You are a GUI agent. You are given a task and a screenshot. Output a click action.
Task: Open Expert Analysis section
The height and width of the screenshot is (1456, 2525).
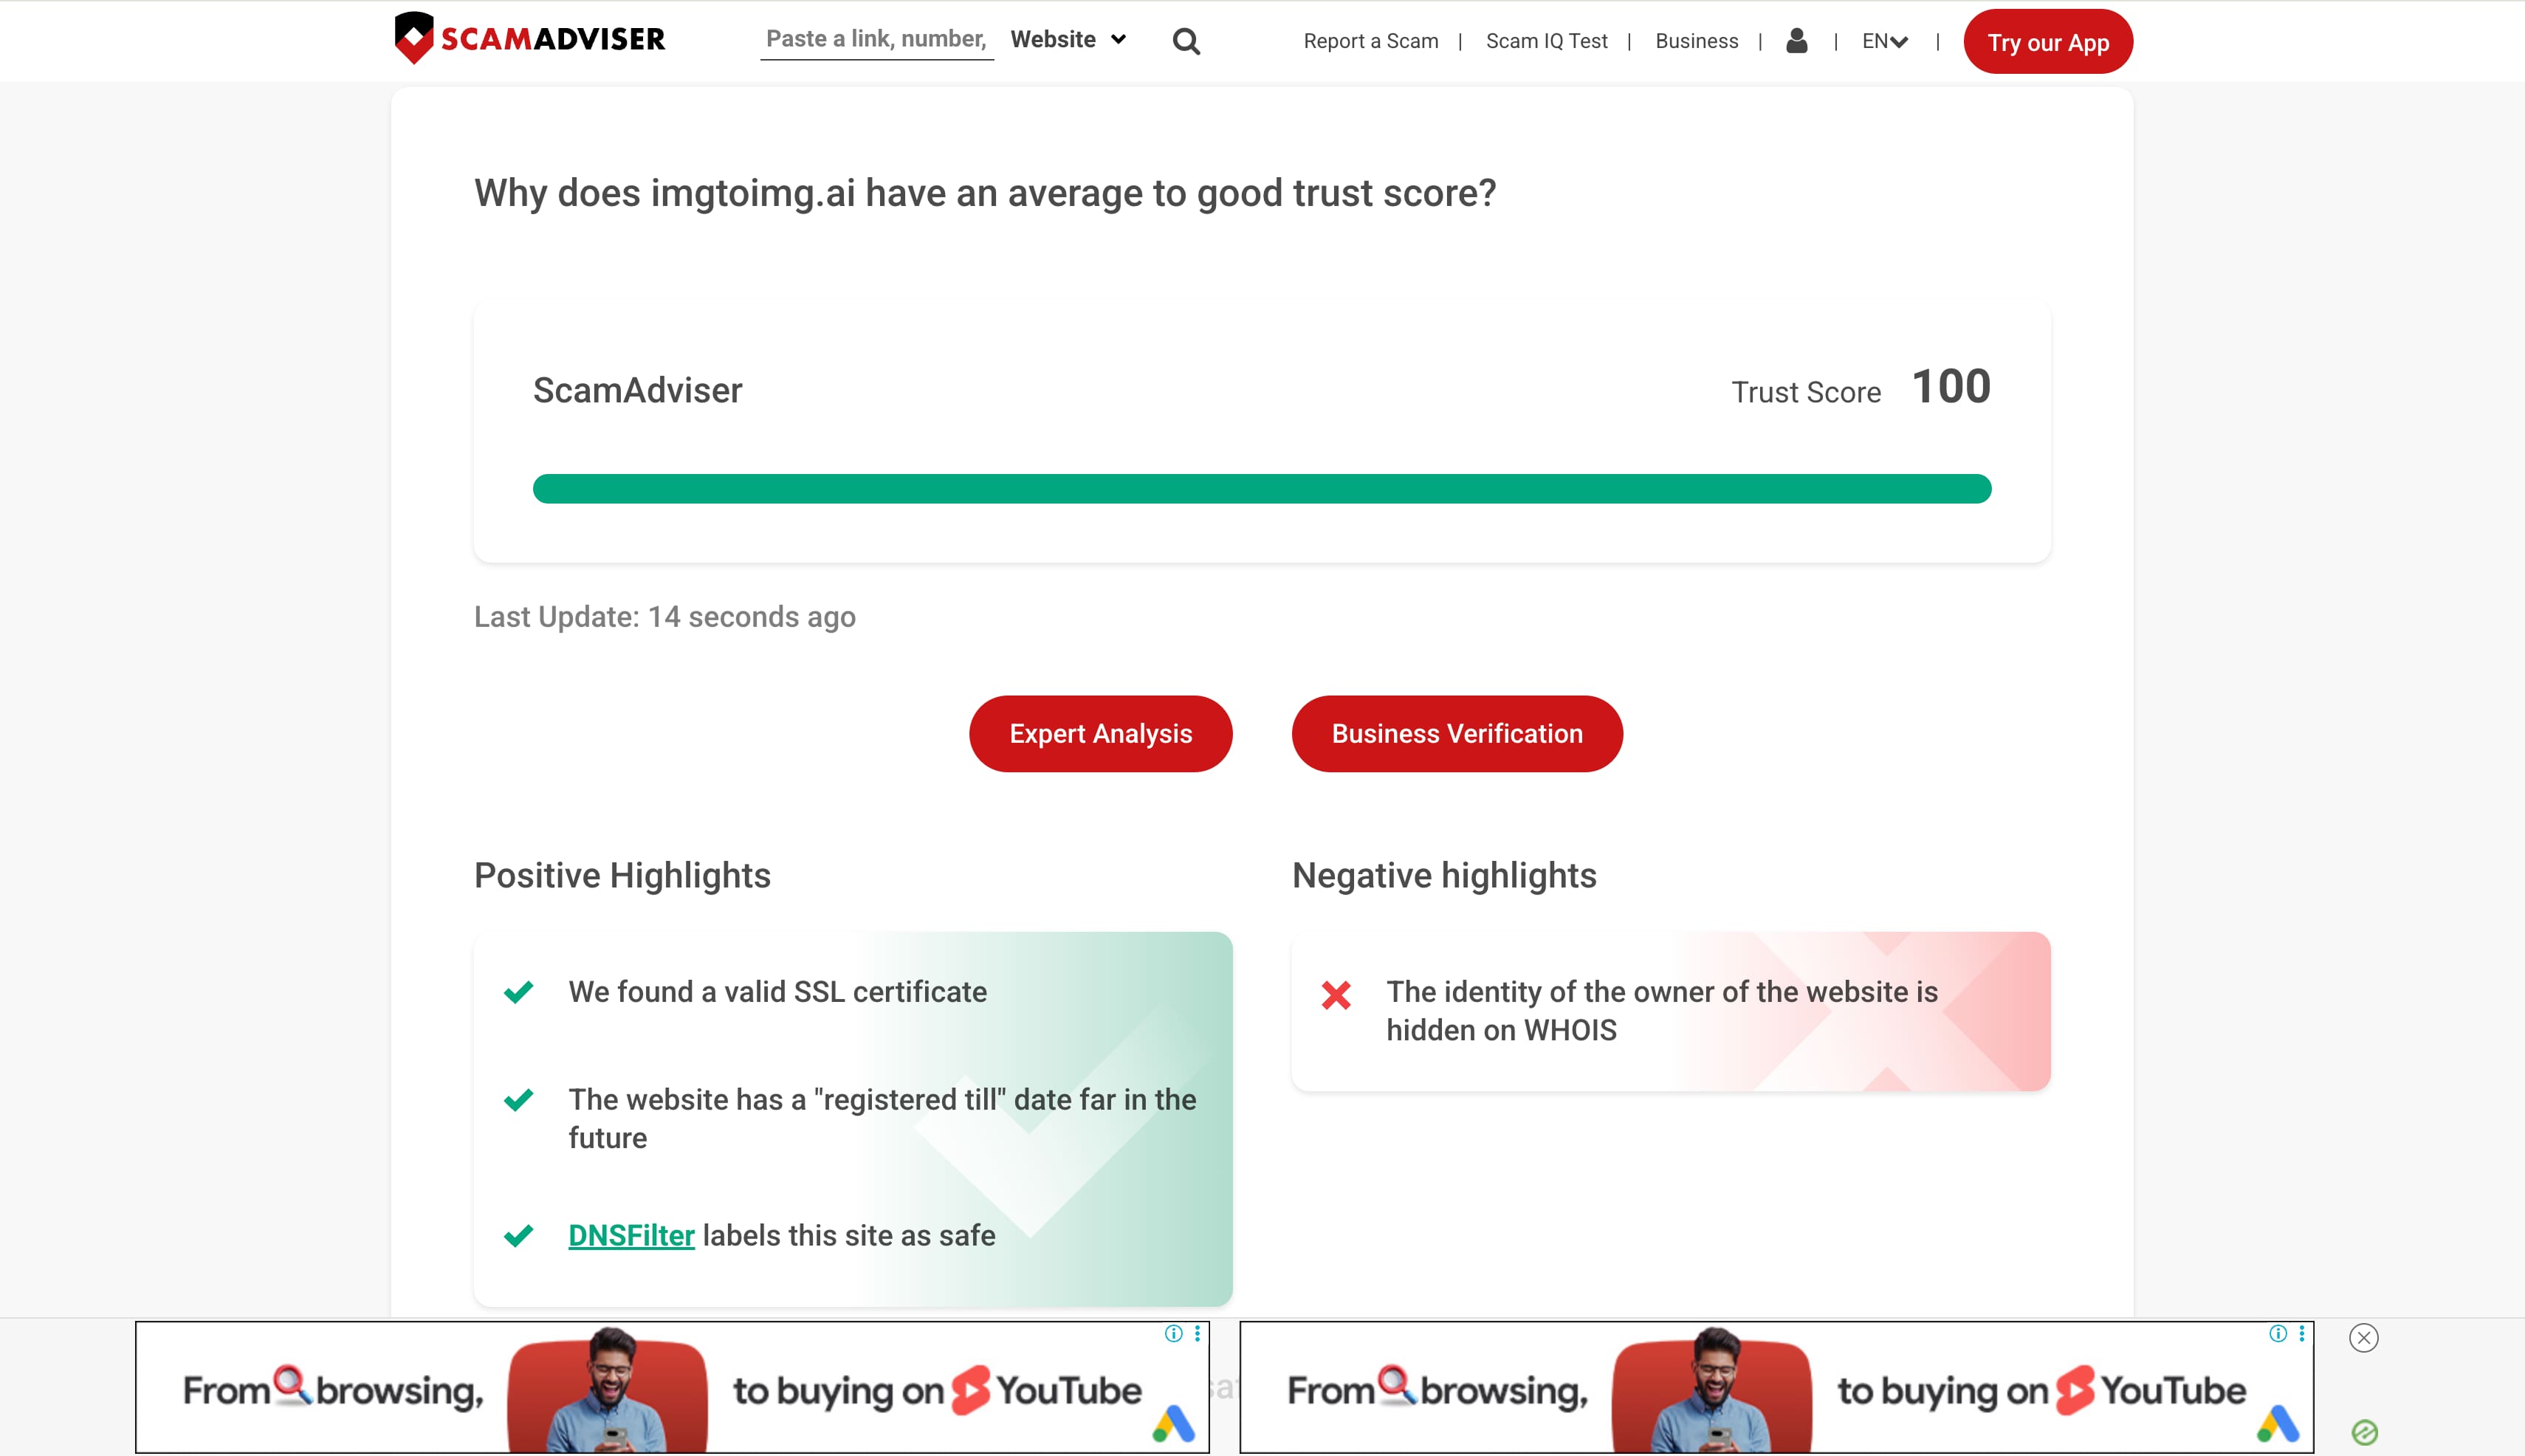coord(1101,734)
